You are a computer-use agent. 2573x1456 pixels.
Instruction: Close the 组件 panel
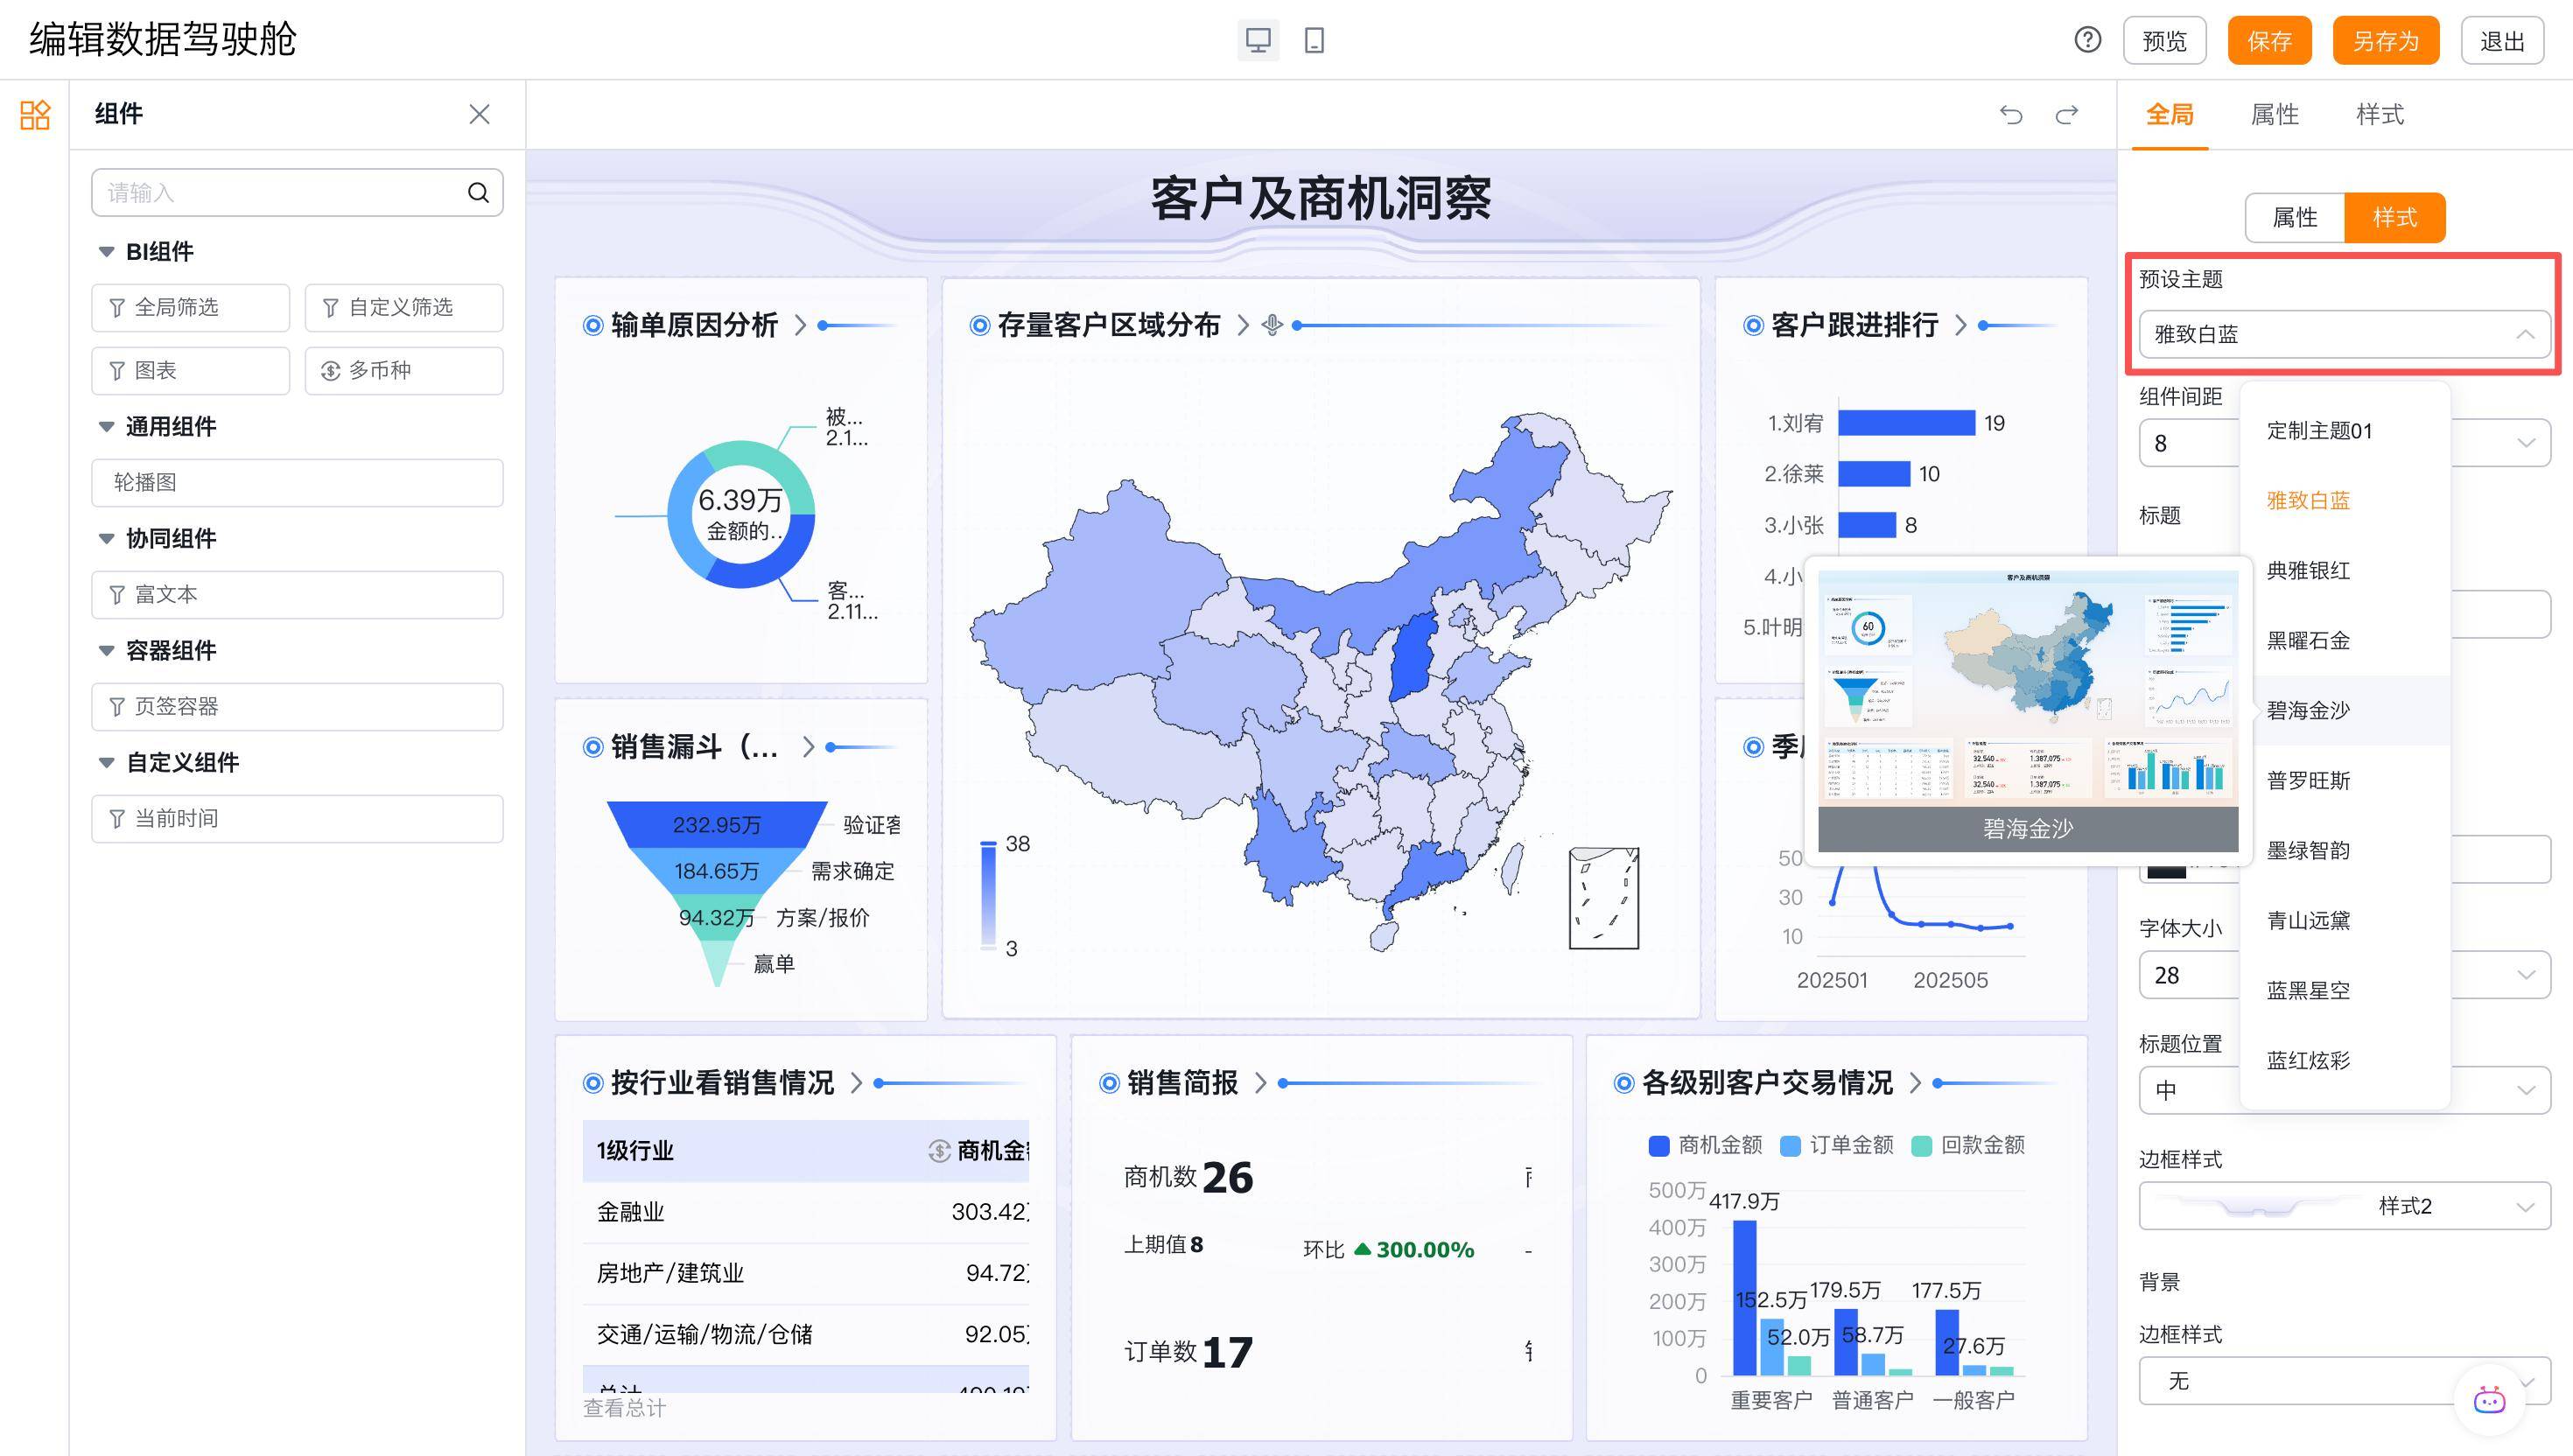pos(479,114)
